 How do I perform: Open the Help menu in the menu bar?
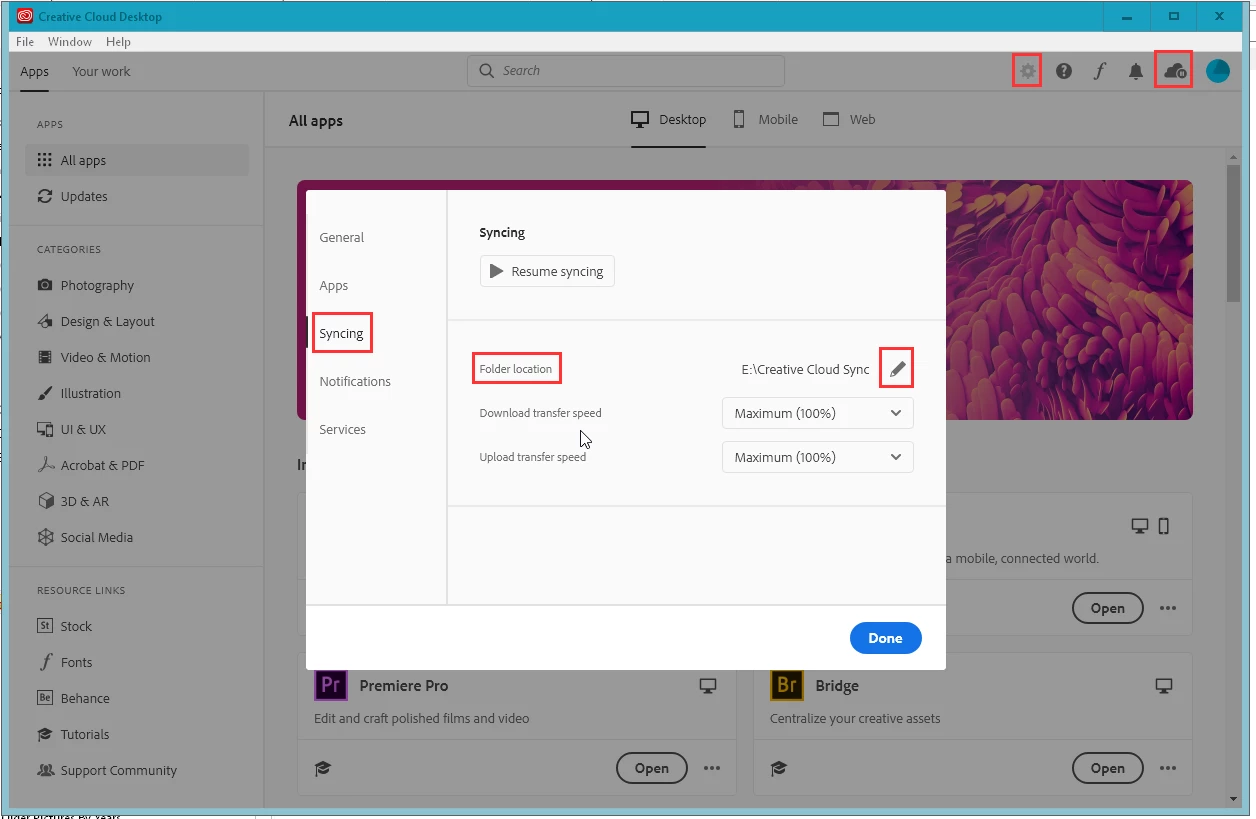tap(118, 42)
